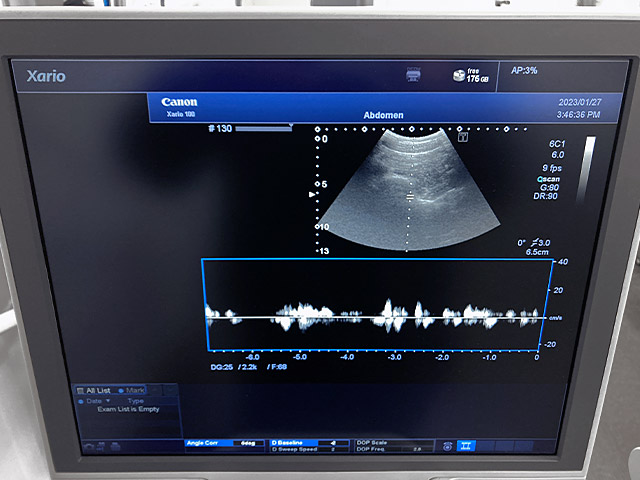This screenshot has height=480, width=640.
Task: Click the '-3.0' time axis label
Action: pos(395,357)
